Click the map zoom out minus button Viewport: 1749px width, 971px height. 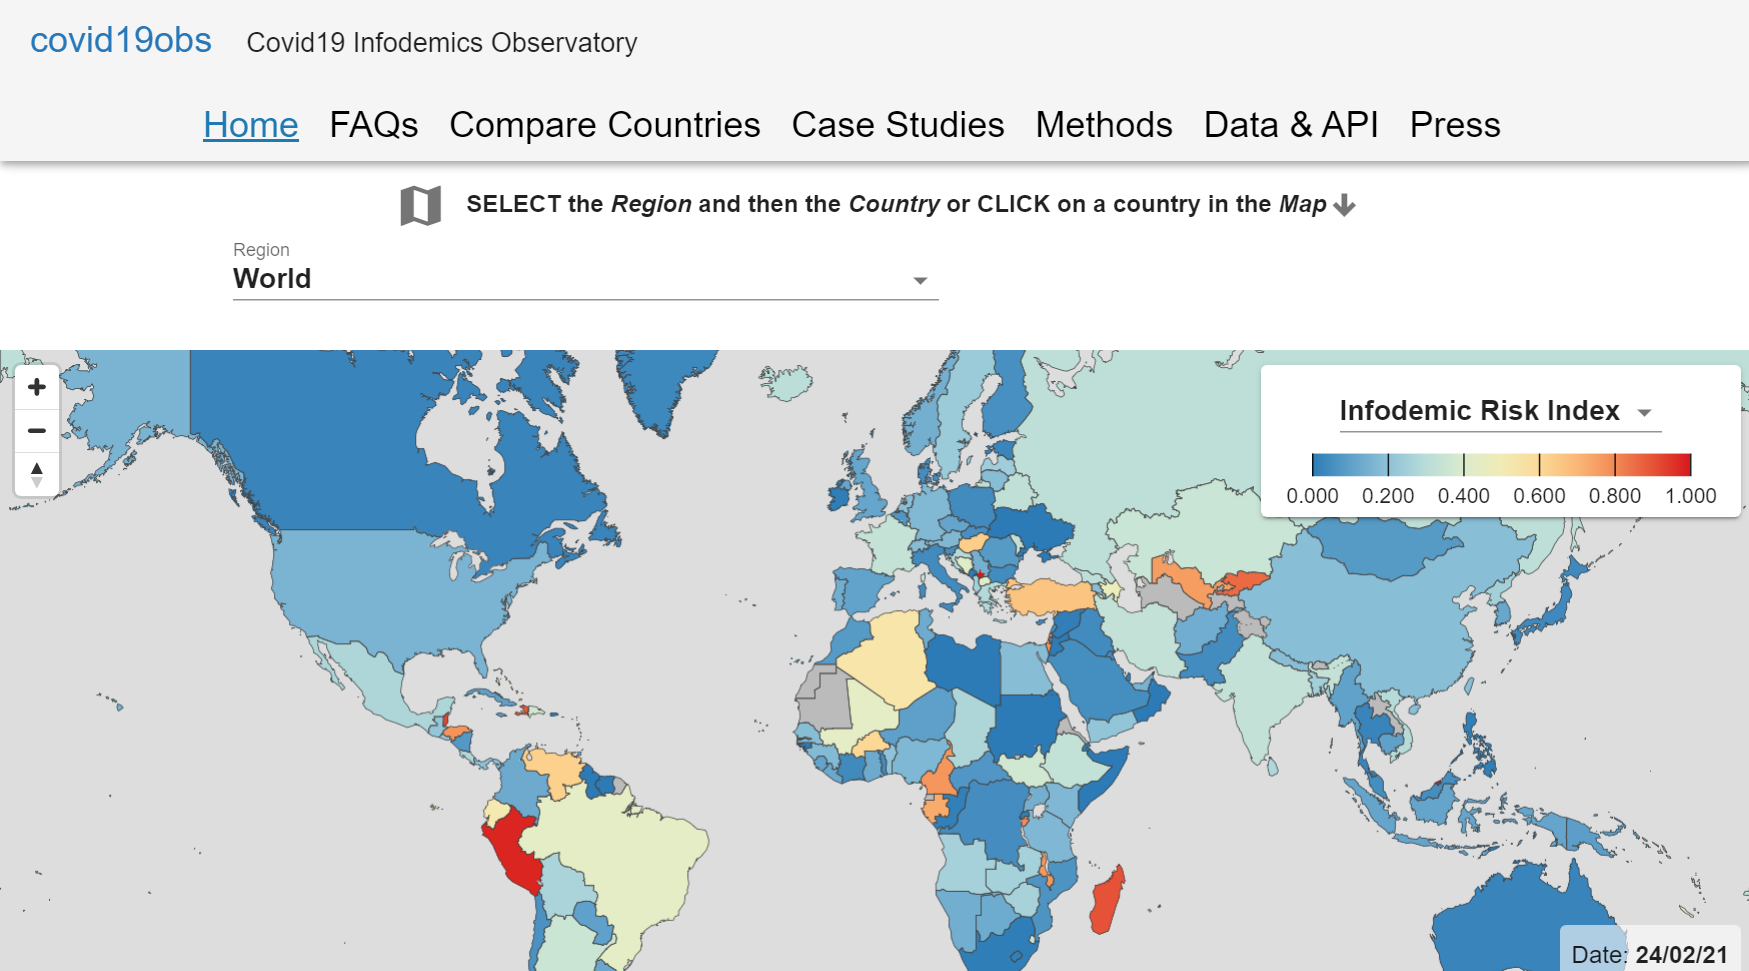pyautogui.click(x=37, y=431)
